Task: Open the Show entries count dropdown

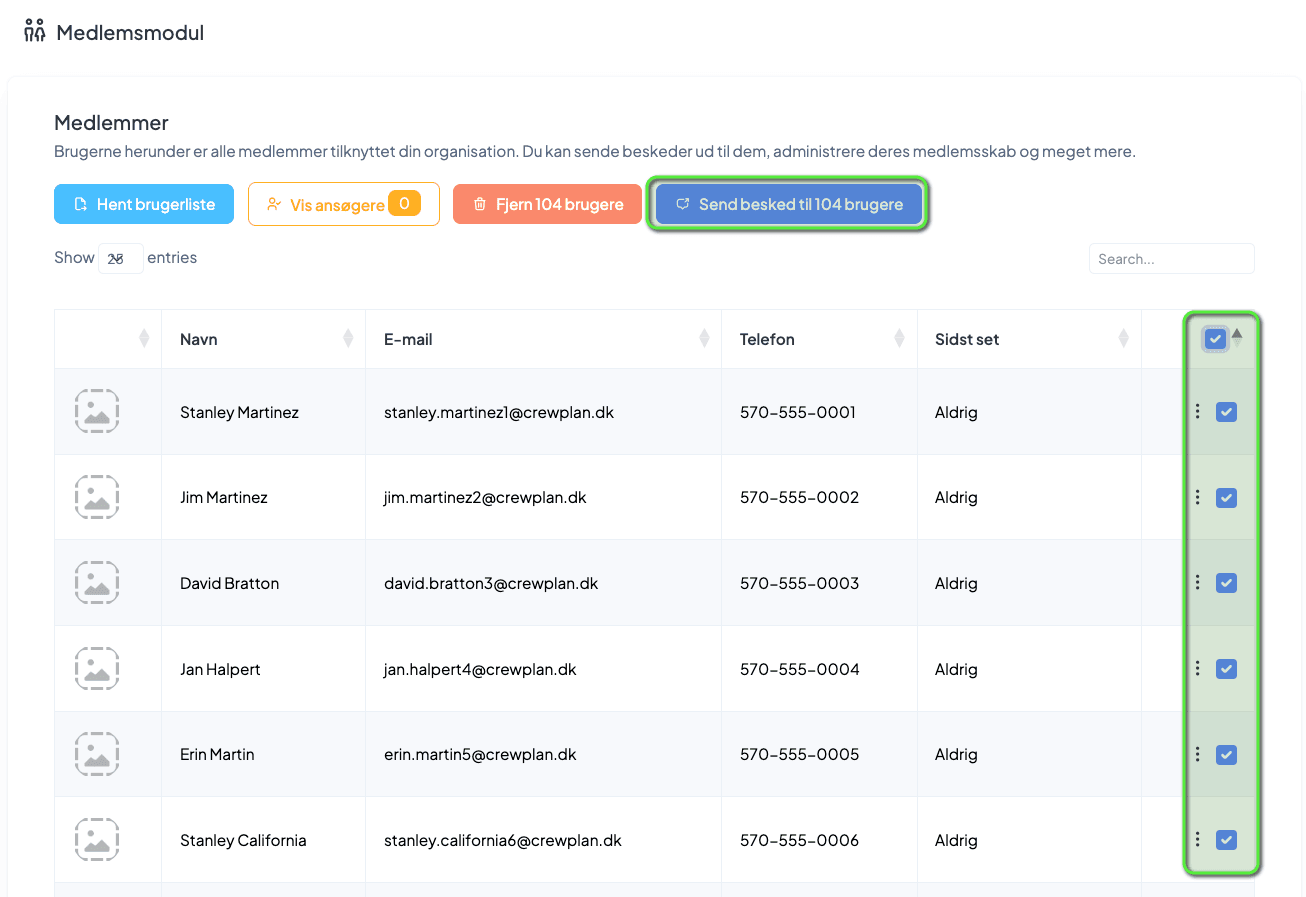Action: [120, 258]
